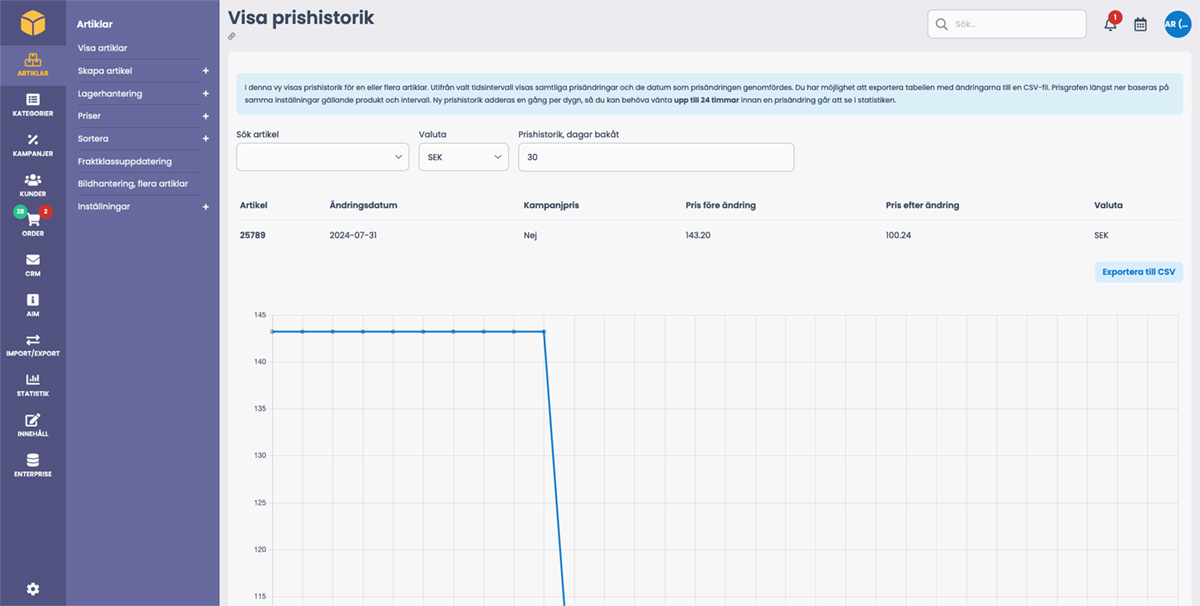Click the link icon under page title
The width and height of the screenshot is (1200, 606).
click(x=232, y=37)
